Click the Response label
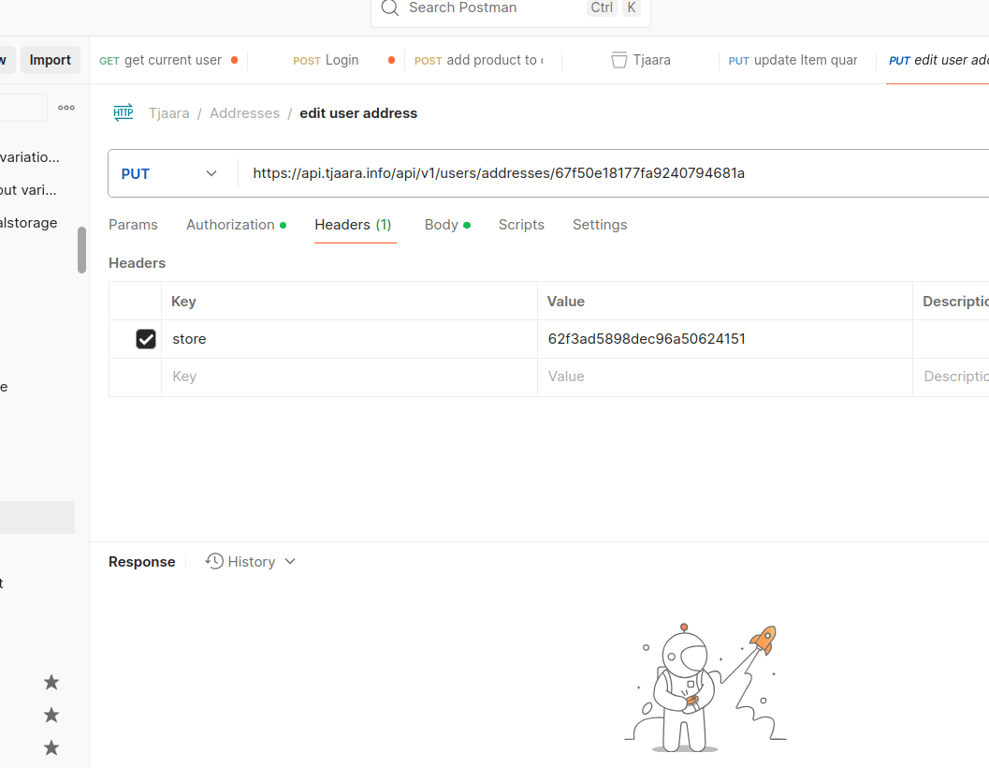 click(x=142, y=561)
